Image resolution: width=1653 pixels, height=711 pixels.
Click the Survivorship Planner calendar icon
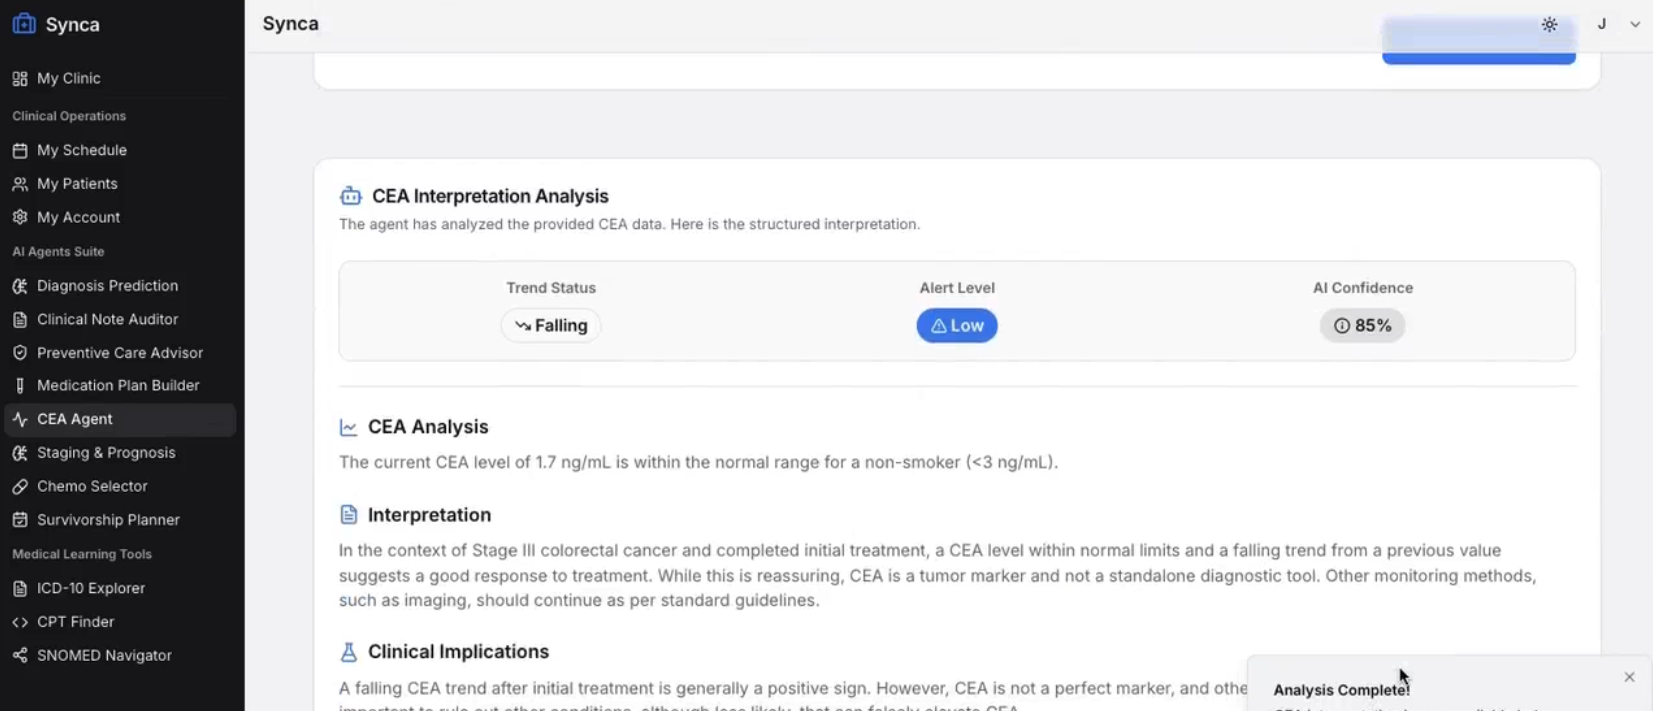(x=20, y=520)
